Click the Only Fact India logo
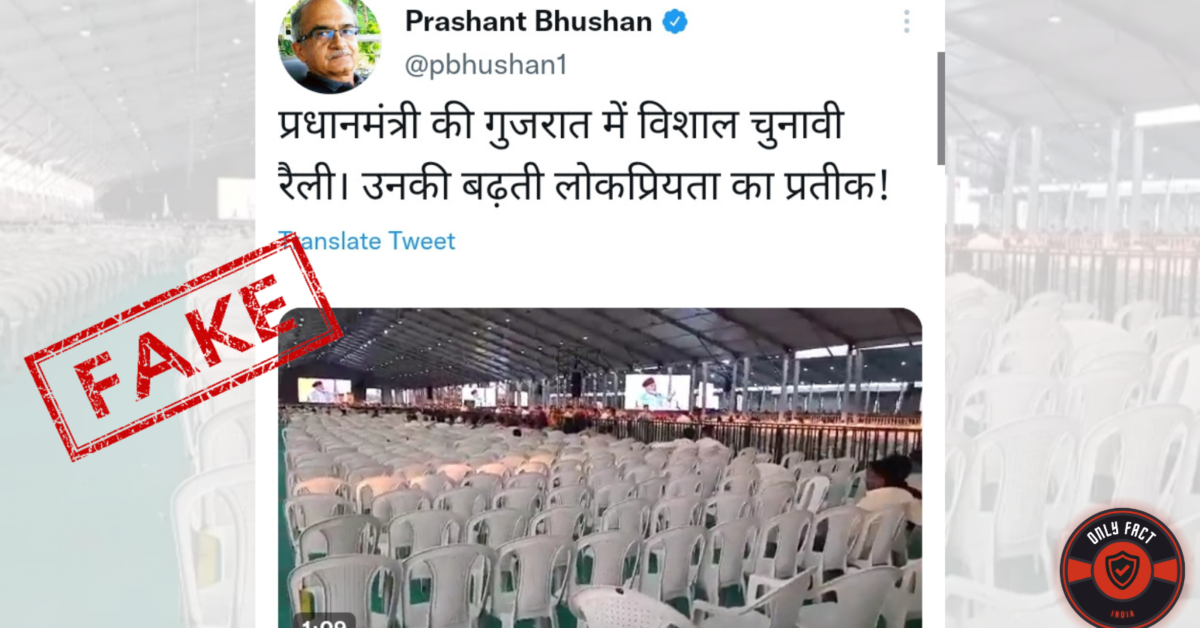The width and height of the screenshot is (1200, 628). [x=1121, y=567]
